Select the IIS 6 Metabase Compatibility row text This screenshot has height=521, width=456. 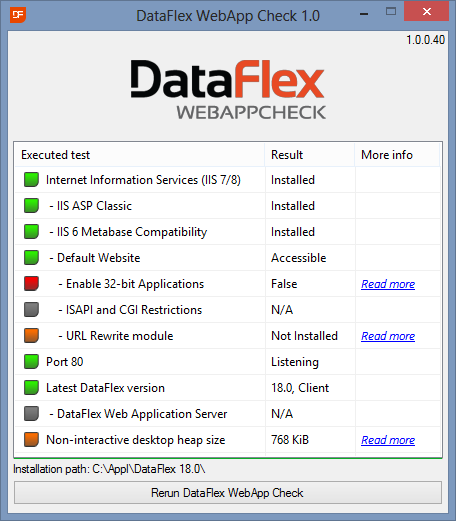click(x=128, y=232)
